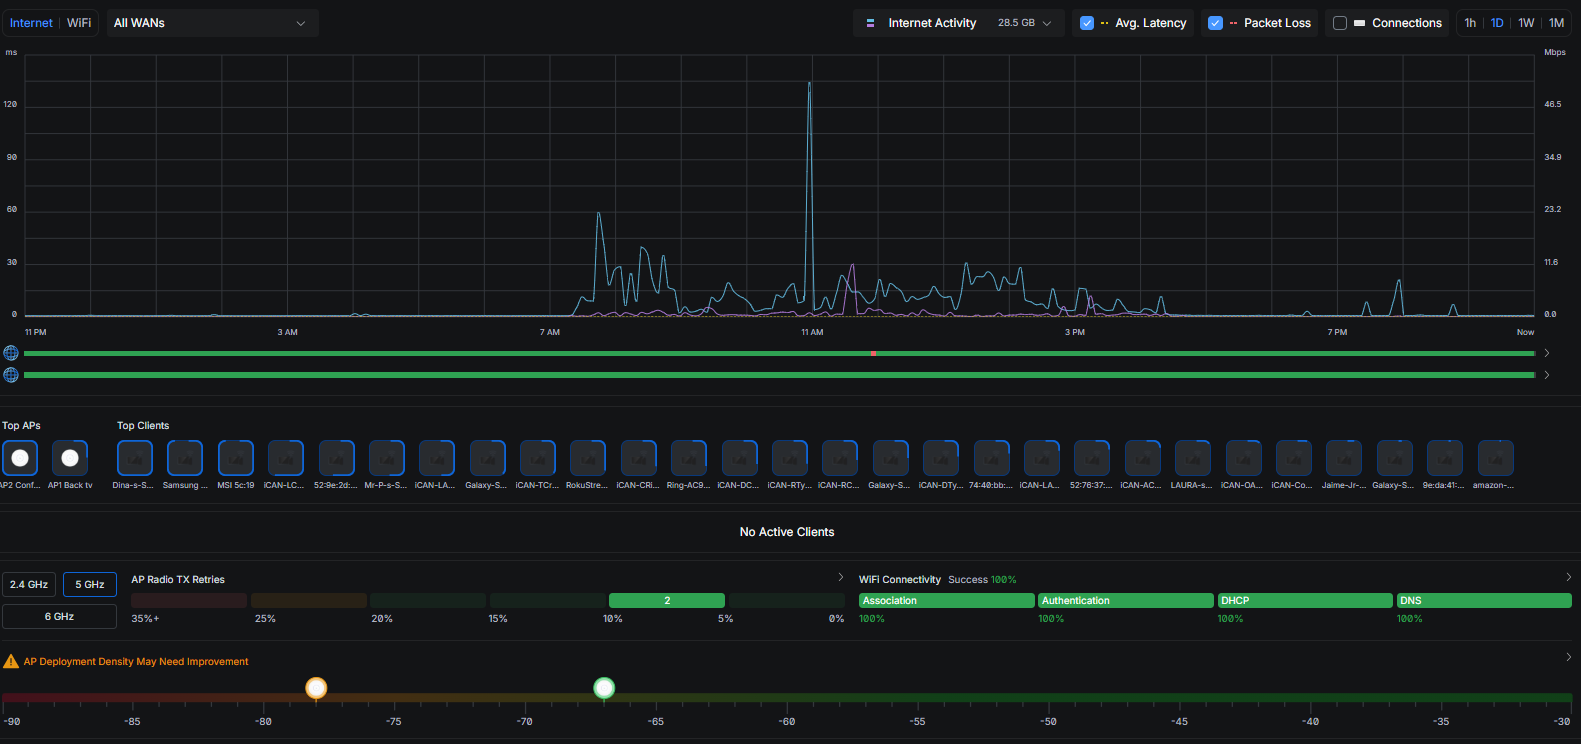Select the 2.4 GHz band button
The image size is (1581, 744).
click(x=29, y=585)
